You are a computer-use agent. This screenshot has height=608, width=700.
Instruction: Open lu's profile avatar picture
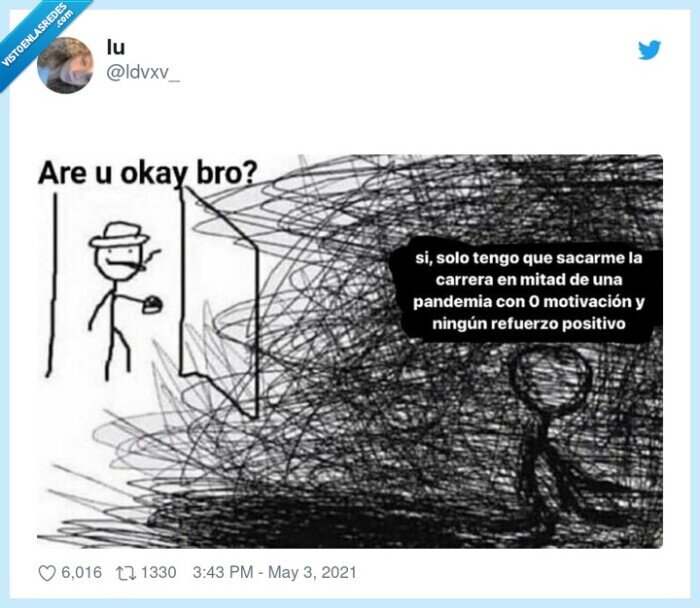[x=65, y=65]
